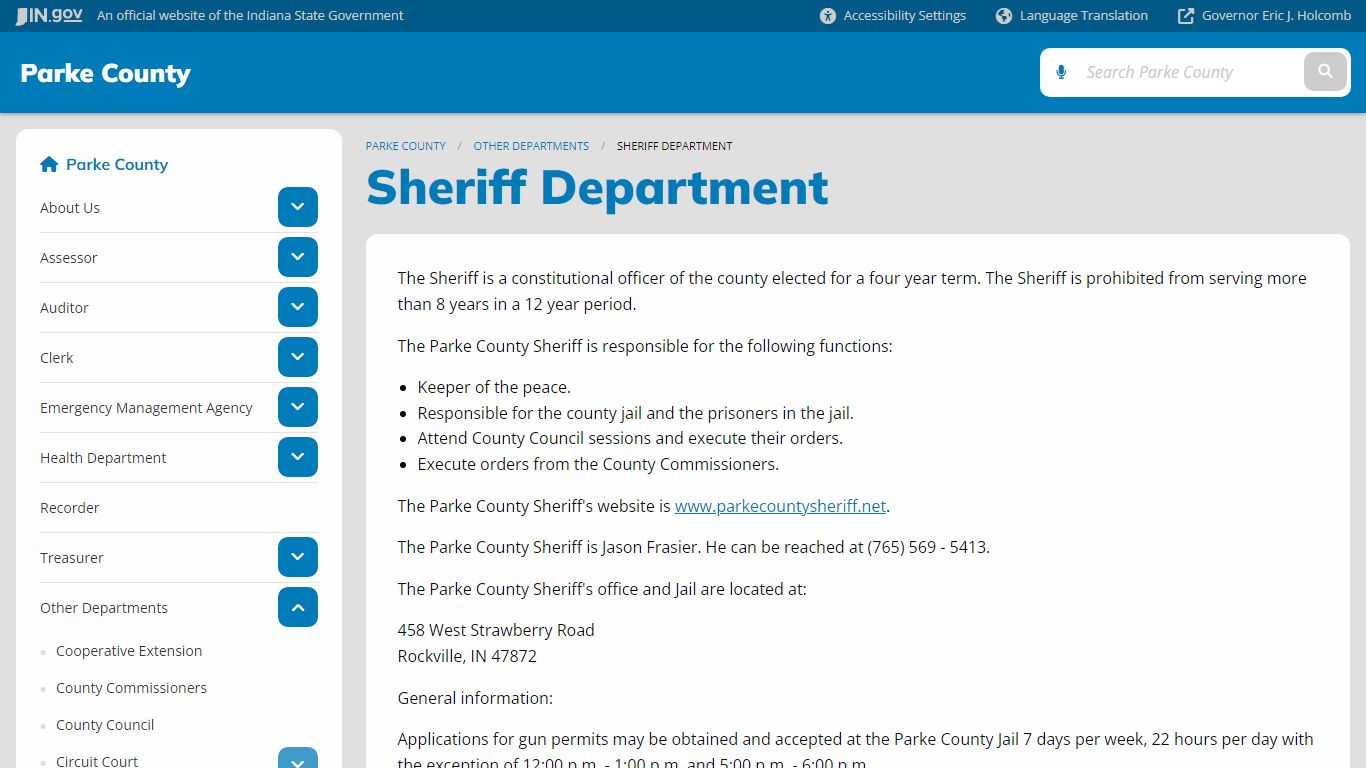This screenshot has width=1366, height=768.
Task: Click the 'Keeper of the peace.' bullet
Action: click(494, 387)
